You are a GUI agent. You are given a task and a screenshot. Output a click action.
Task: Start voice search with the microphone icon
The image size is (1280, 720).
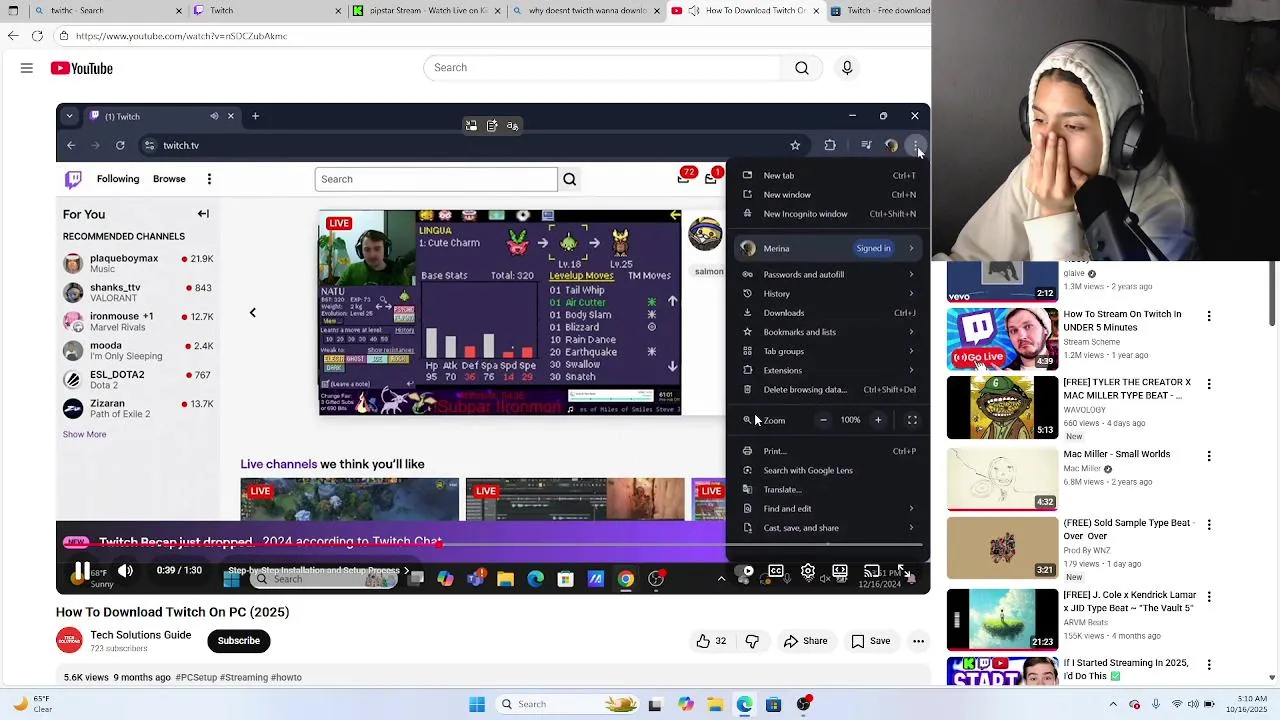coord(847,68)
